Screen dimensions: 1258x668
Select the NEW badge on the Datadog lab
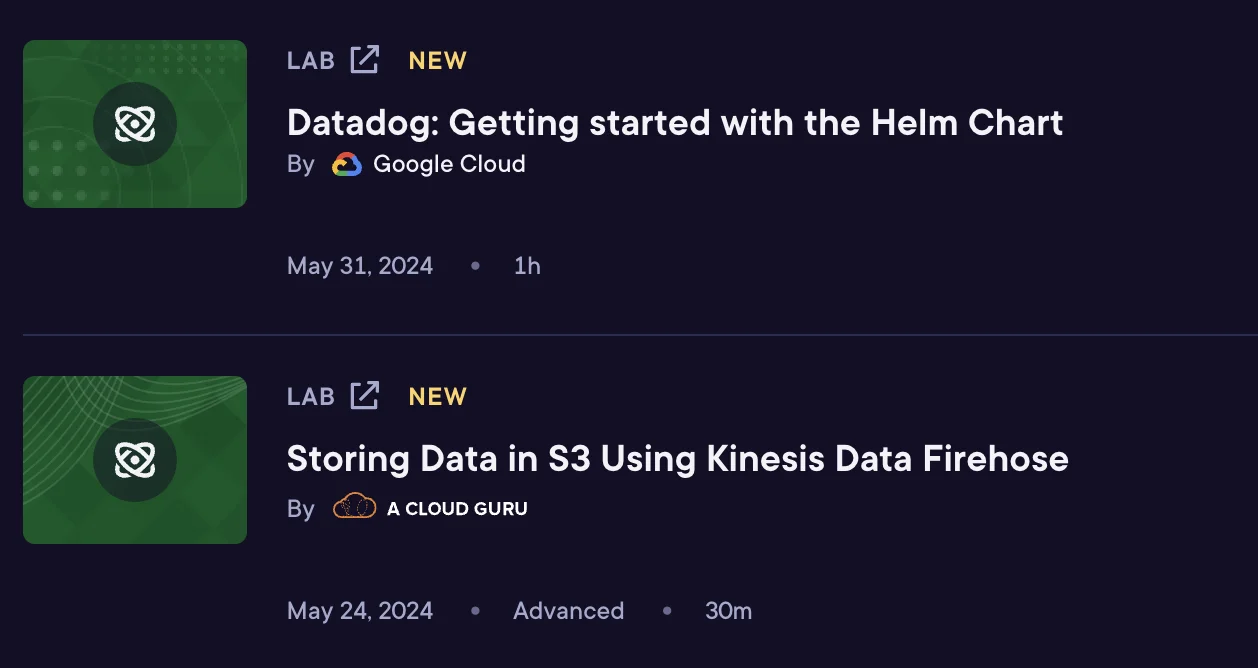pyautogui.click(x=436, y=60)
